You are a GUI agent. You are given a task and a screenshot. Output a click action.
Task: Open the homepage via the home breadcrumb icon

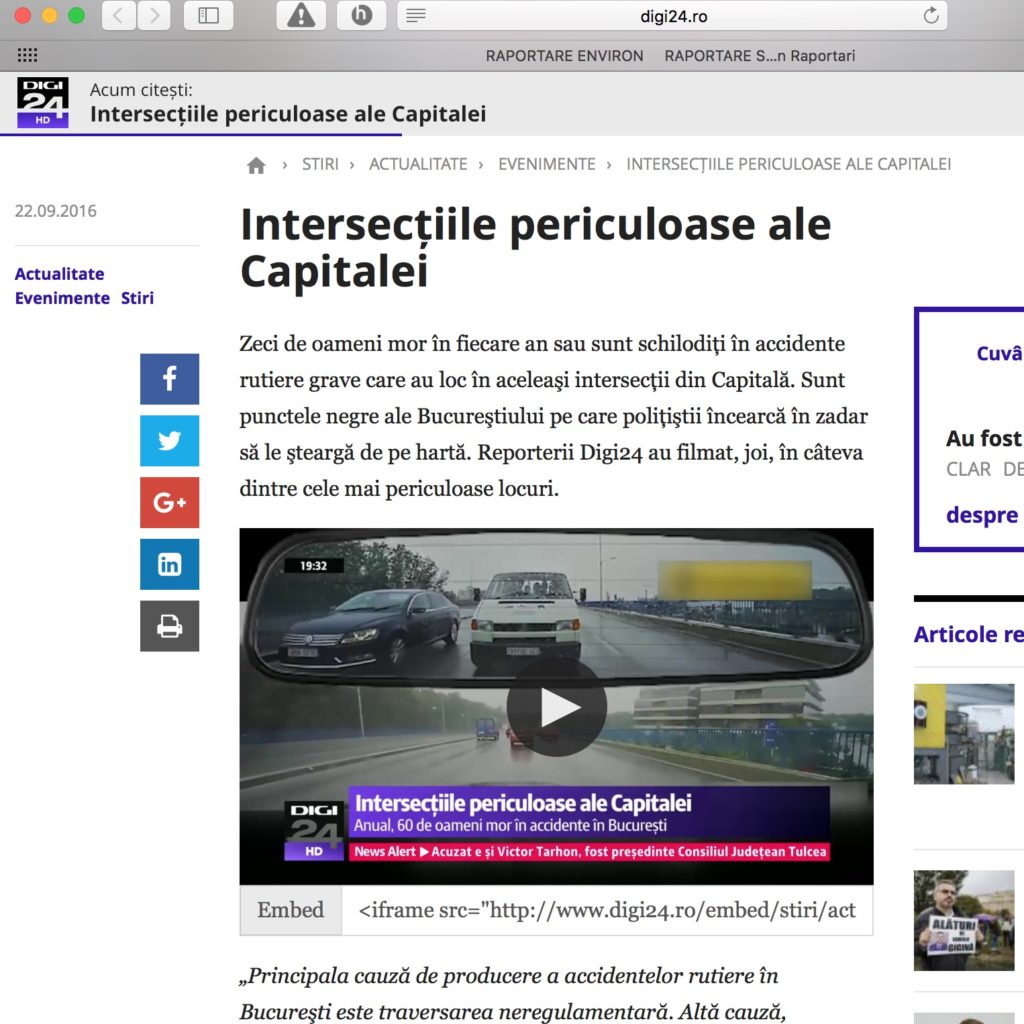pos(256,164)
